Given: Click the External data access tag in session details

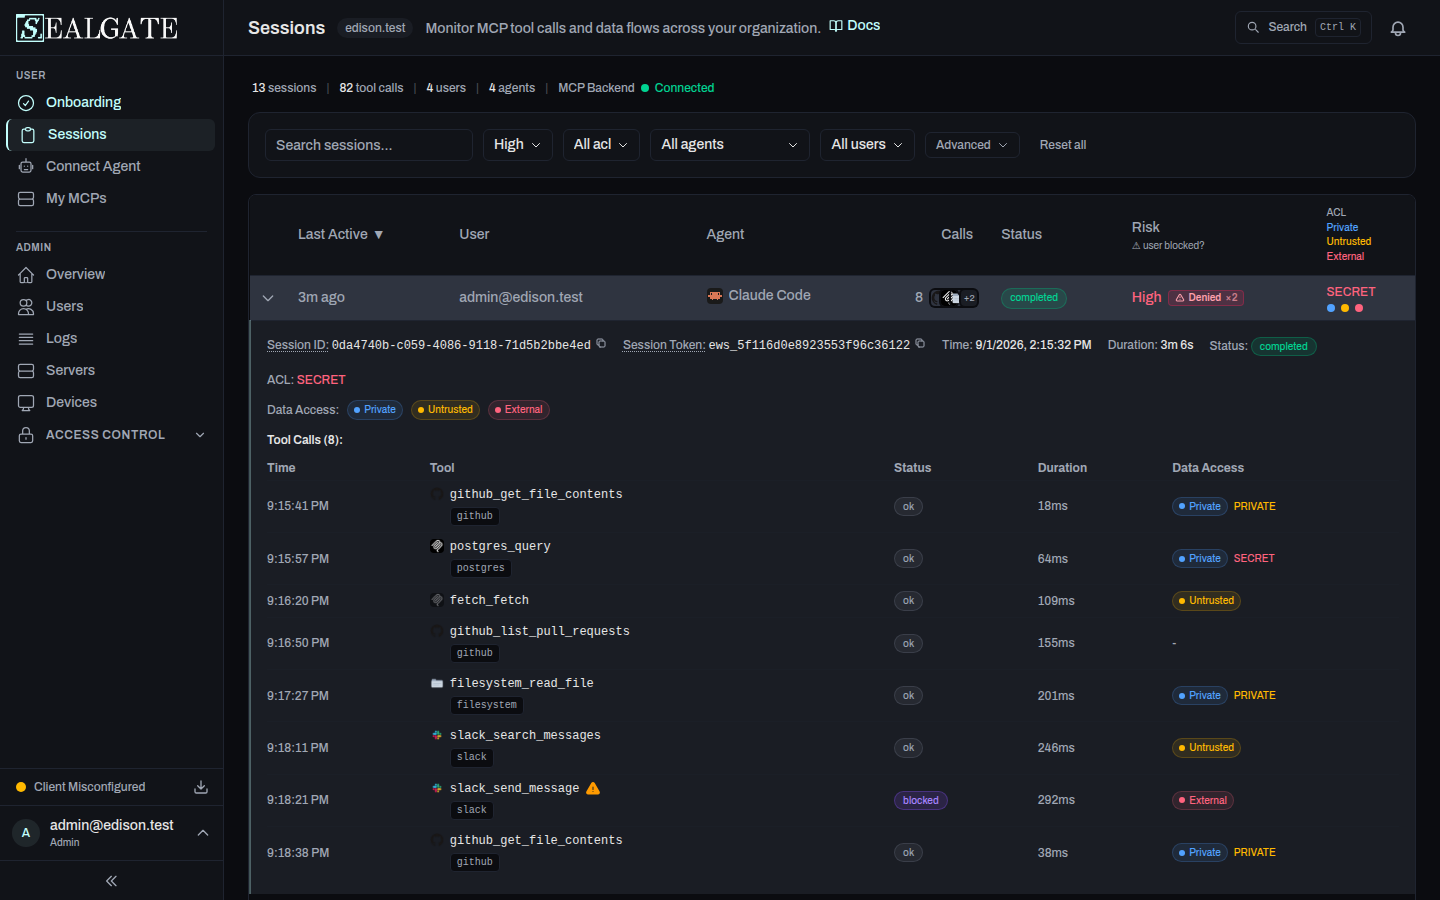Looking at the screenshot, I should [519, 410].
